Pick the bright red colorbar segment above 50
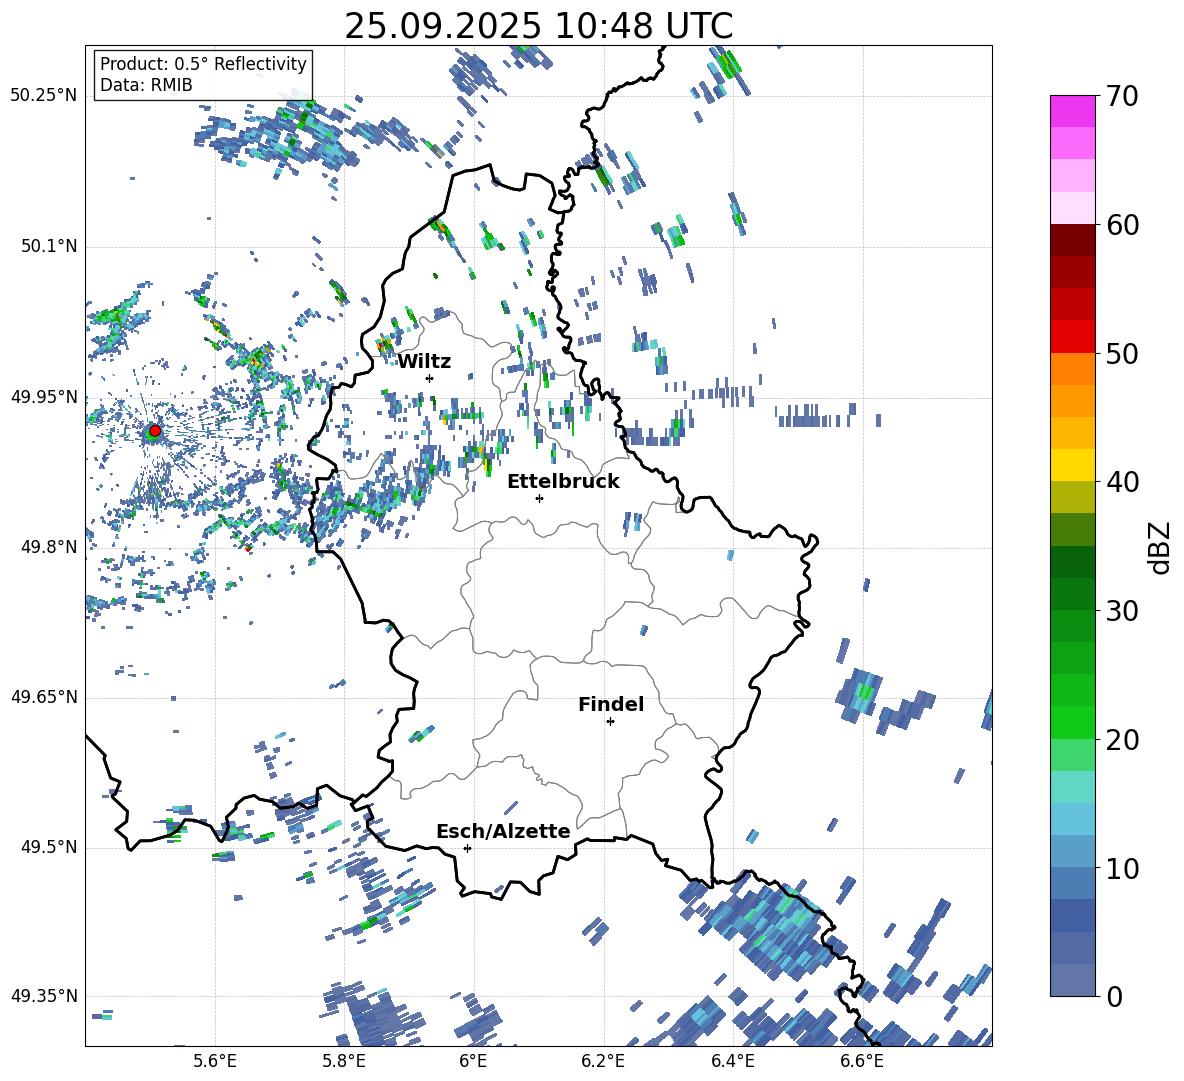Image resolution: width=1184 pixels, height=1081 pixels. point(1072,337)
